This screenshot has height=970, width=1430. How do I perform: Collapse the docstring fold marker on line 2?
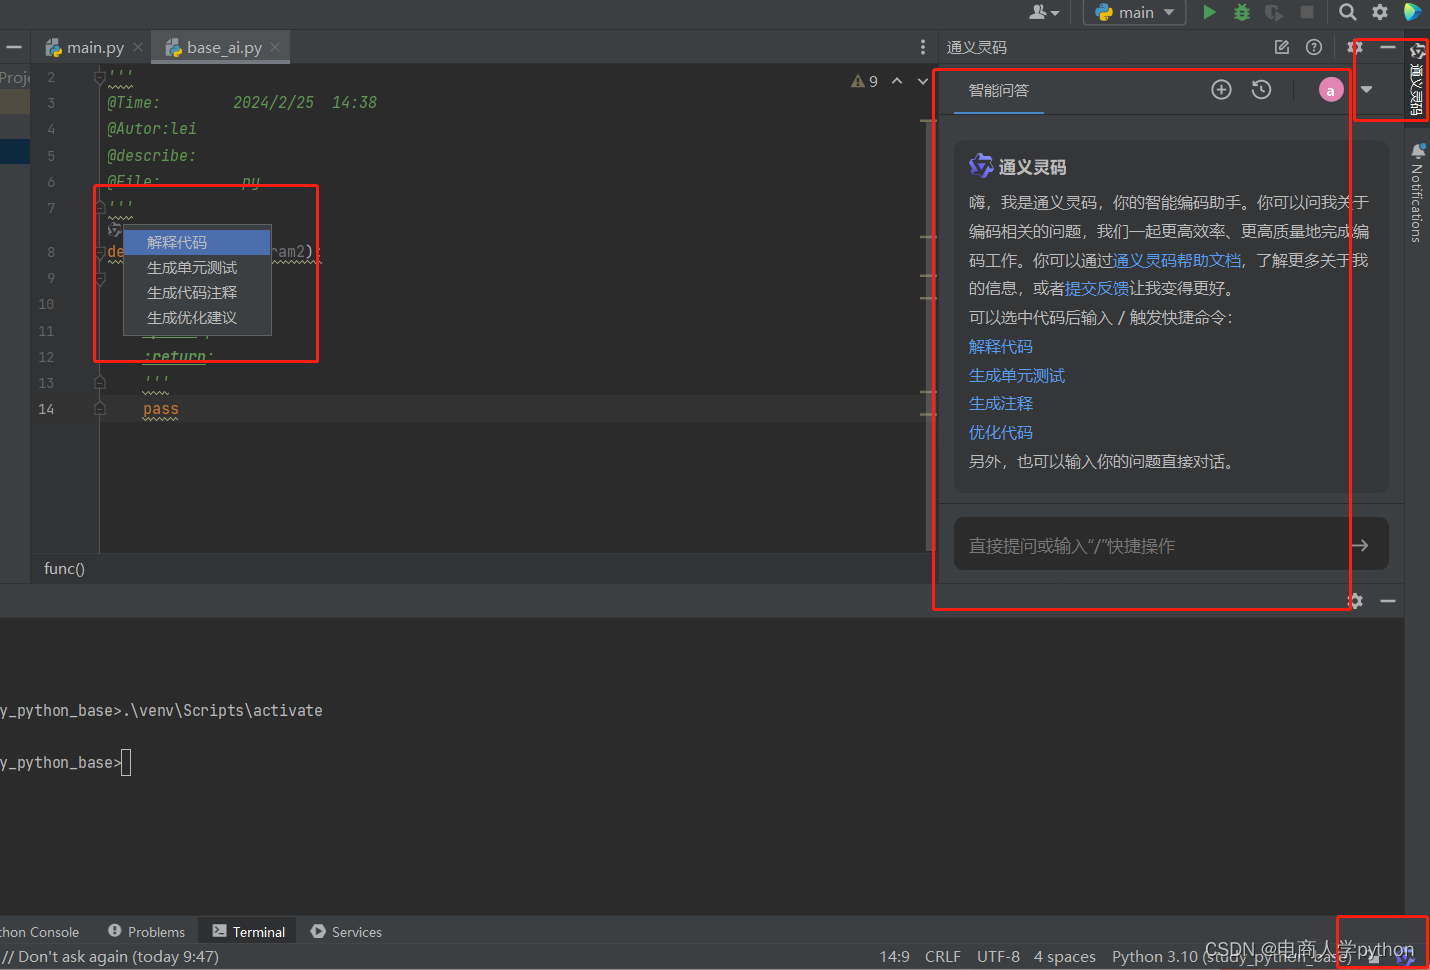(x=100, y=76)
